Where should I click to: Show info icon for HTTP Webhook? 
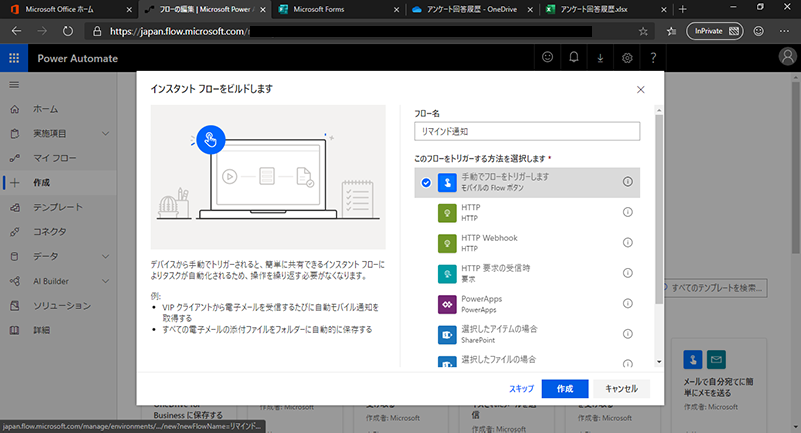click(627, 243)
